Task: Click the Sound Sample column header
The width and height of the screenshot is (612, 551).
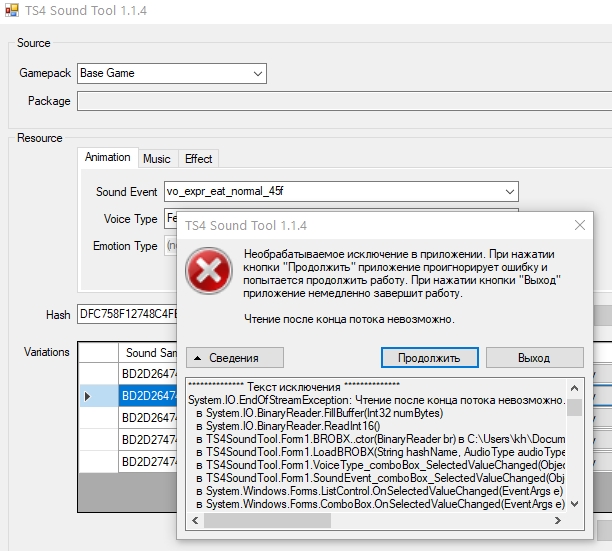Action: coord(148,353)
